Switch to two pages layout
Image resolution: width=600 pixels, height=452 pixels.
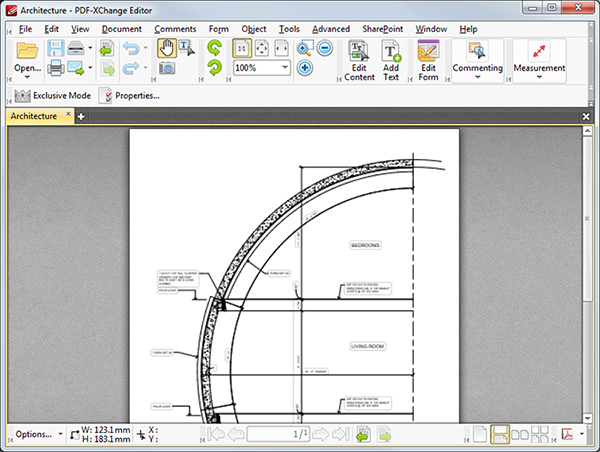(x=520, y=434)
